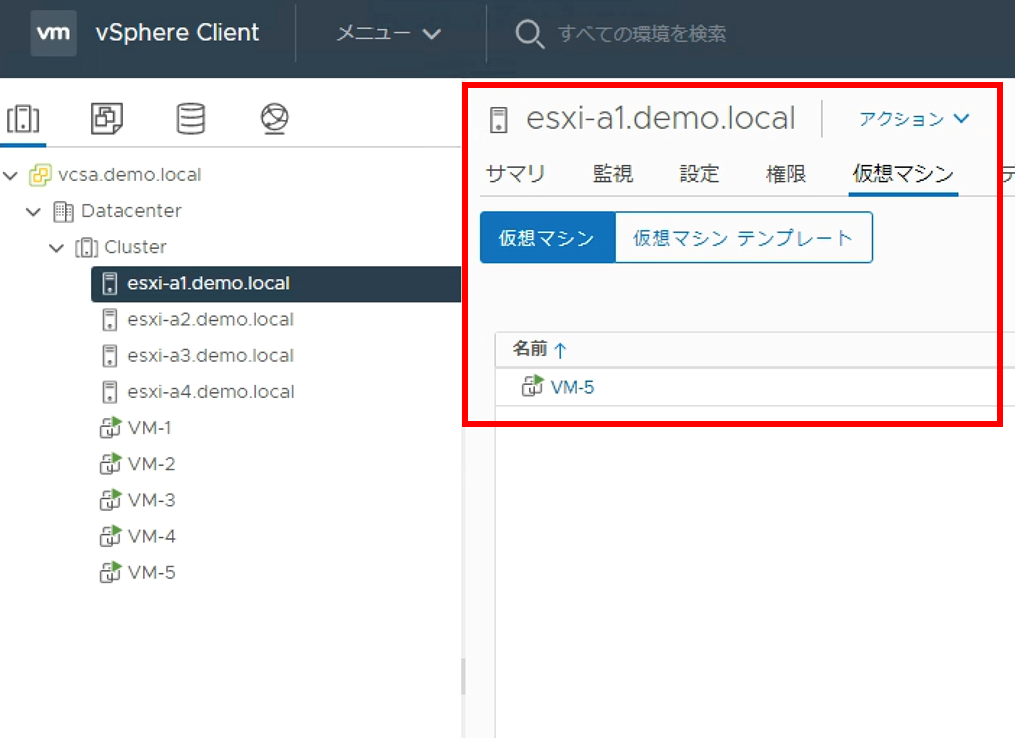Select VM-4 in the inventory tree
The height and width of the screenshot is (738, 1015).
(151, 537)
